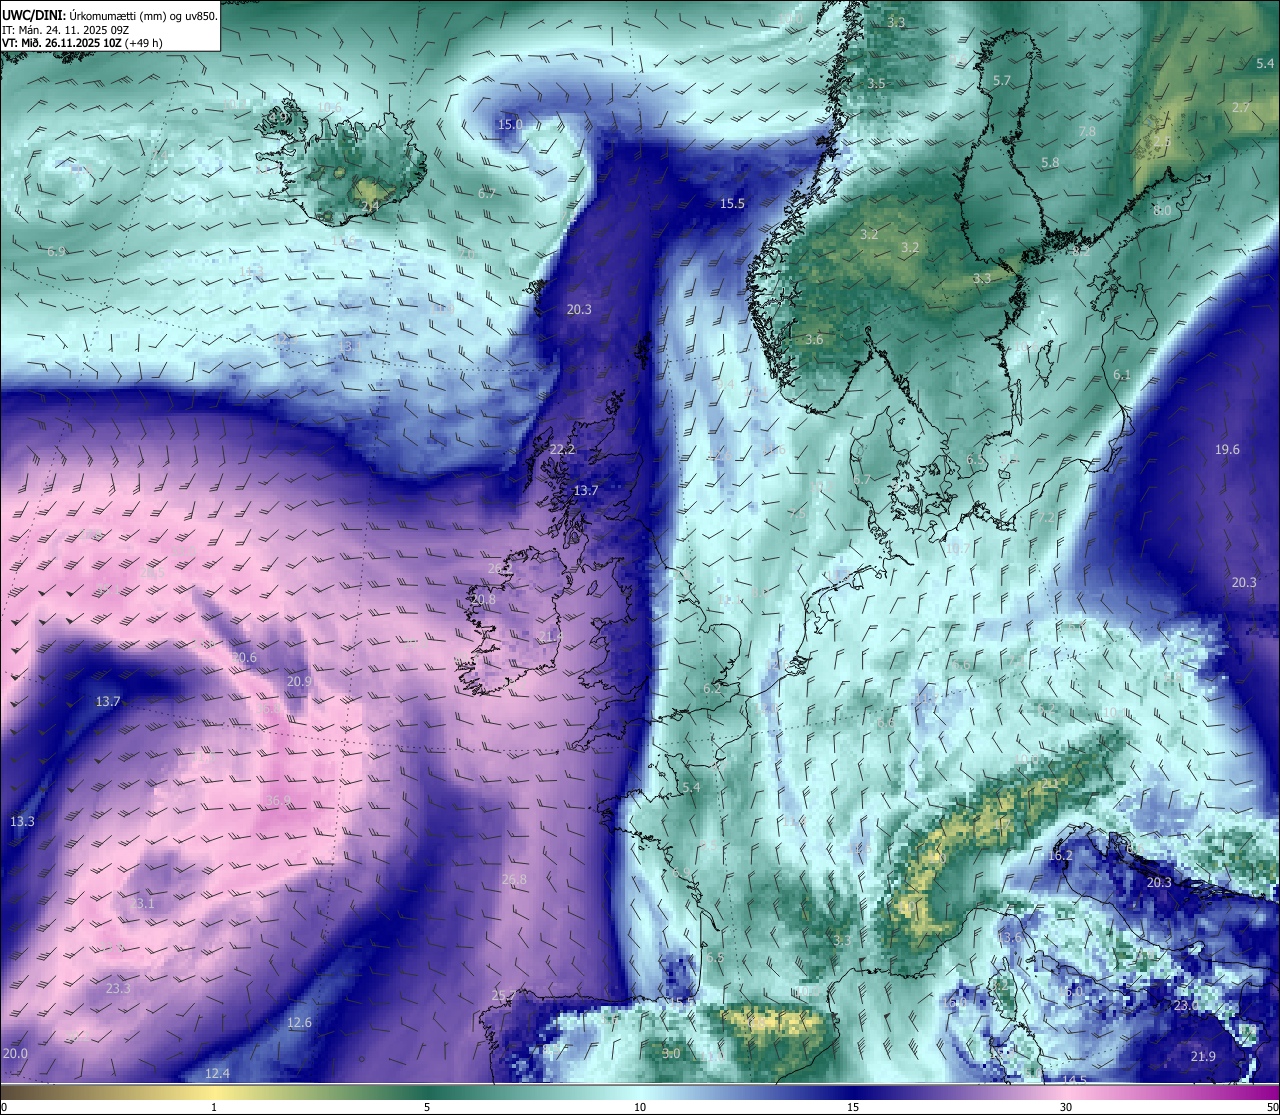
Task: Click the yellow band above the 1 tick
Action: click(213, 1092)
